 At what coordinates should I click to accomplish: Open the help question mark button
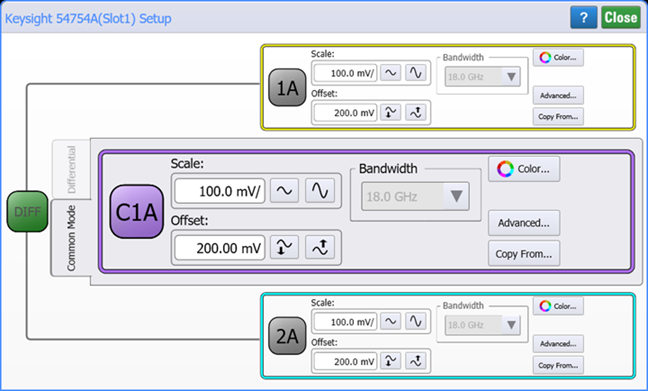(x=584, y=17)
